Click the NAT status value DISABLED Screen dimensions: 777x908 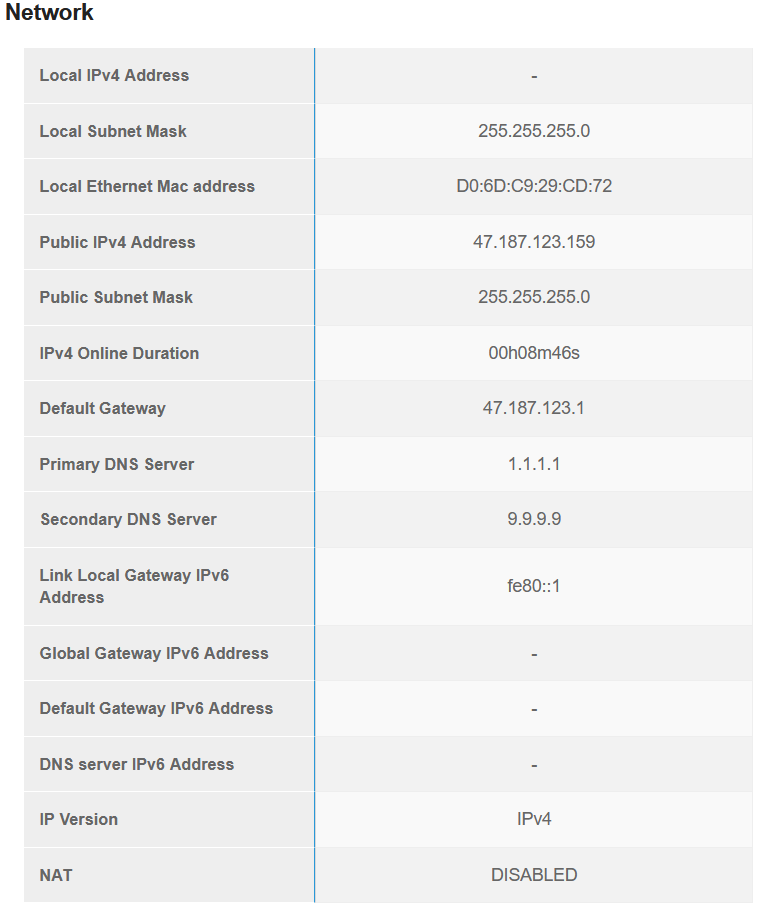click(534, 874)
